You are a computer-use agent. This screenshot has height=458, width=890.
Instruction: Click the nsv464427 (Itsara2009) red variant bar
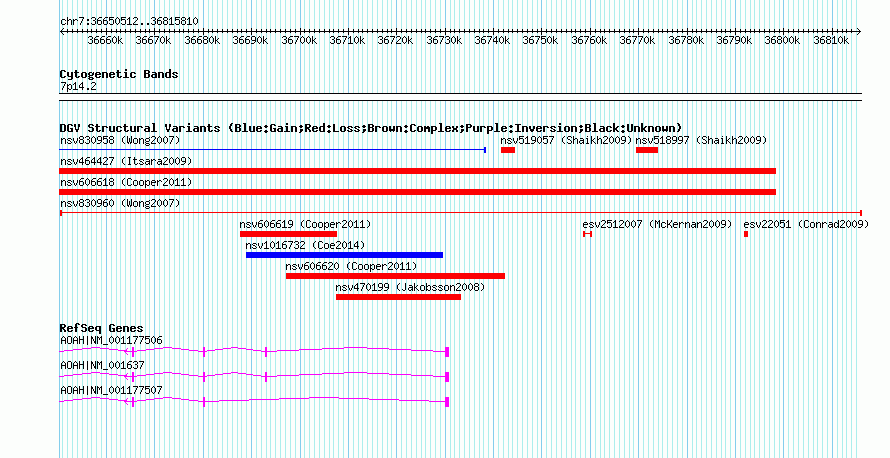[418, 171]
